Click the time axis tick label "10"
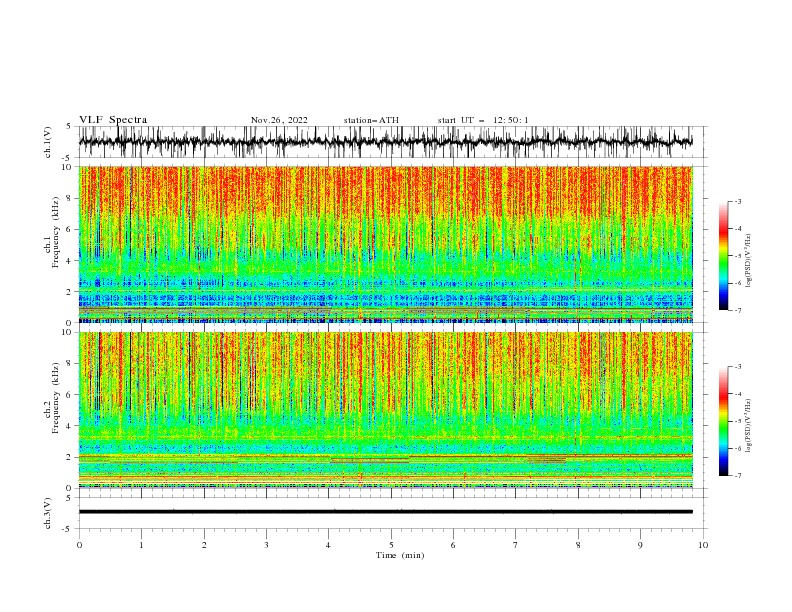 703,545
